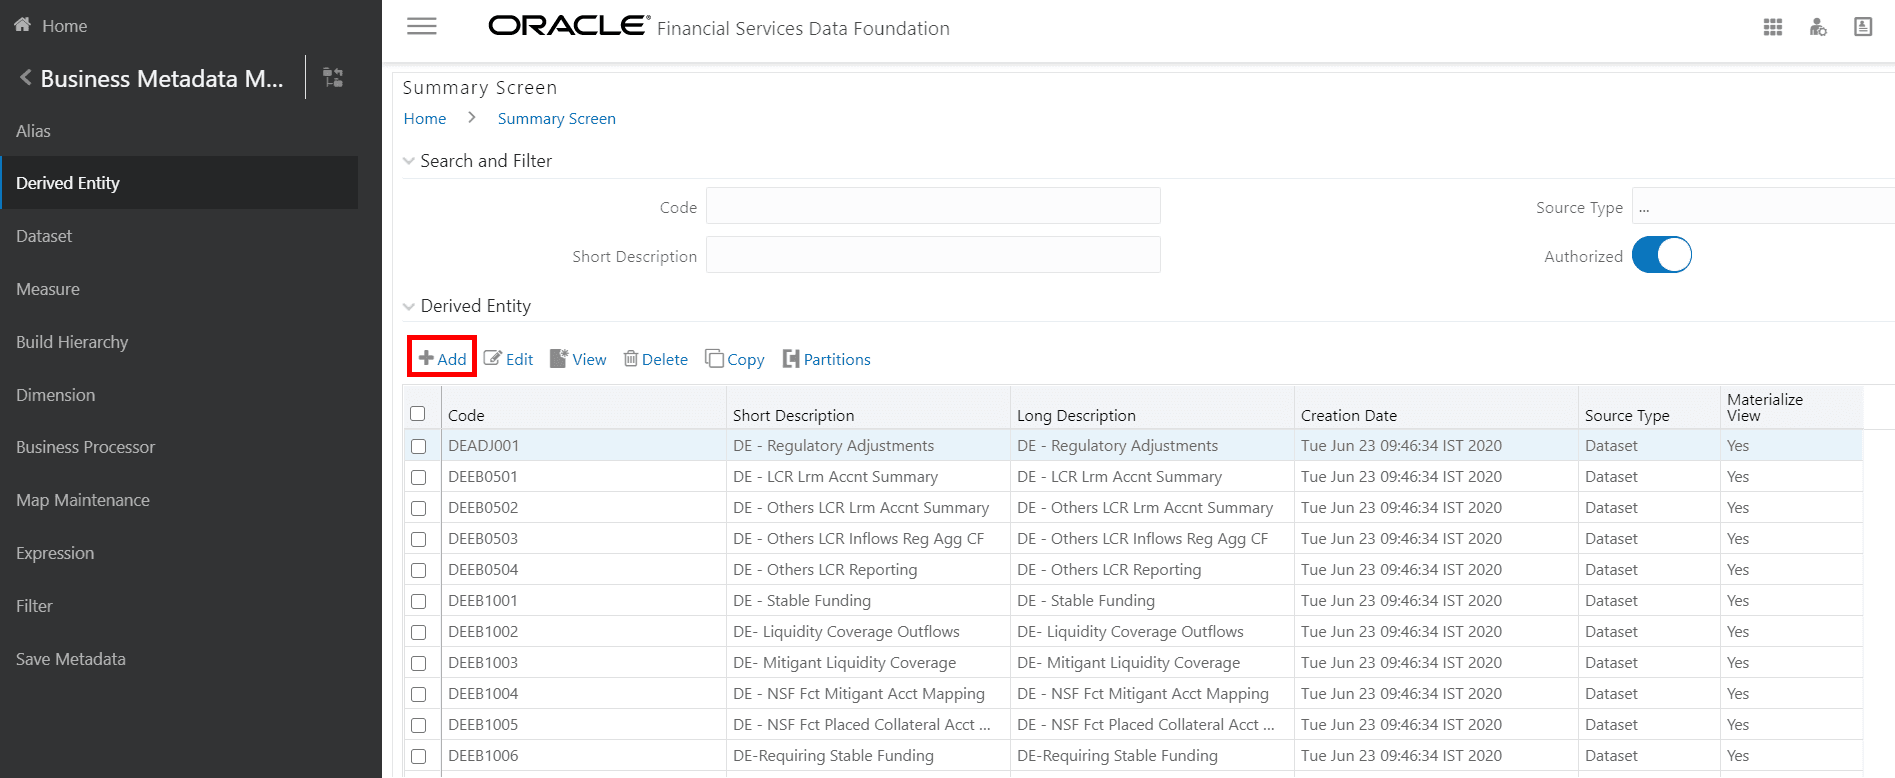This screenshot has width=1895, height=778.
Task: Open the applications grid icon
Action: 1773,27
